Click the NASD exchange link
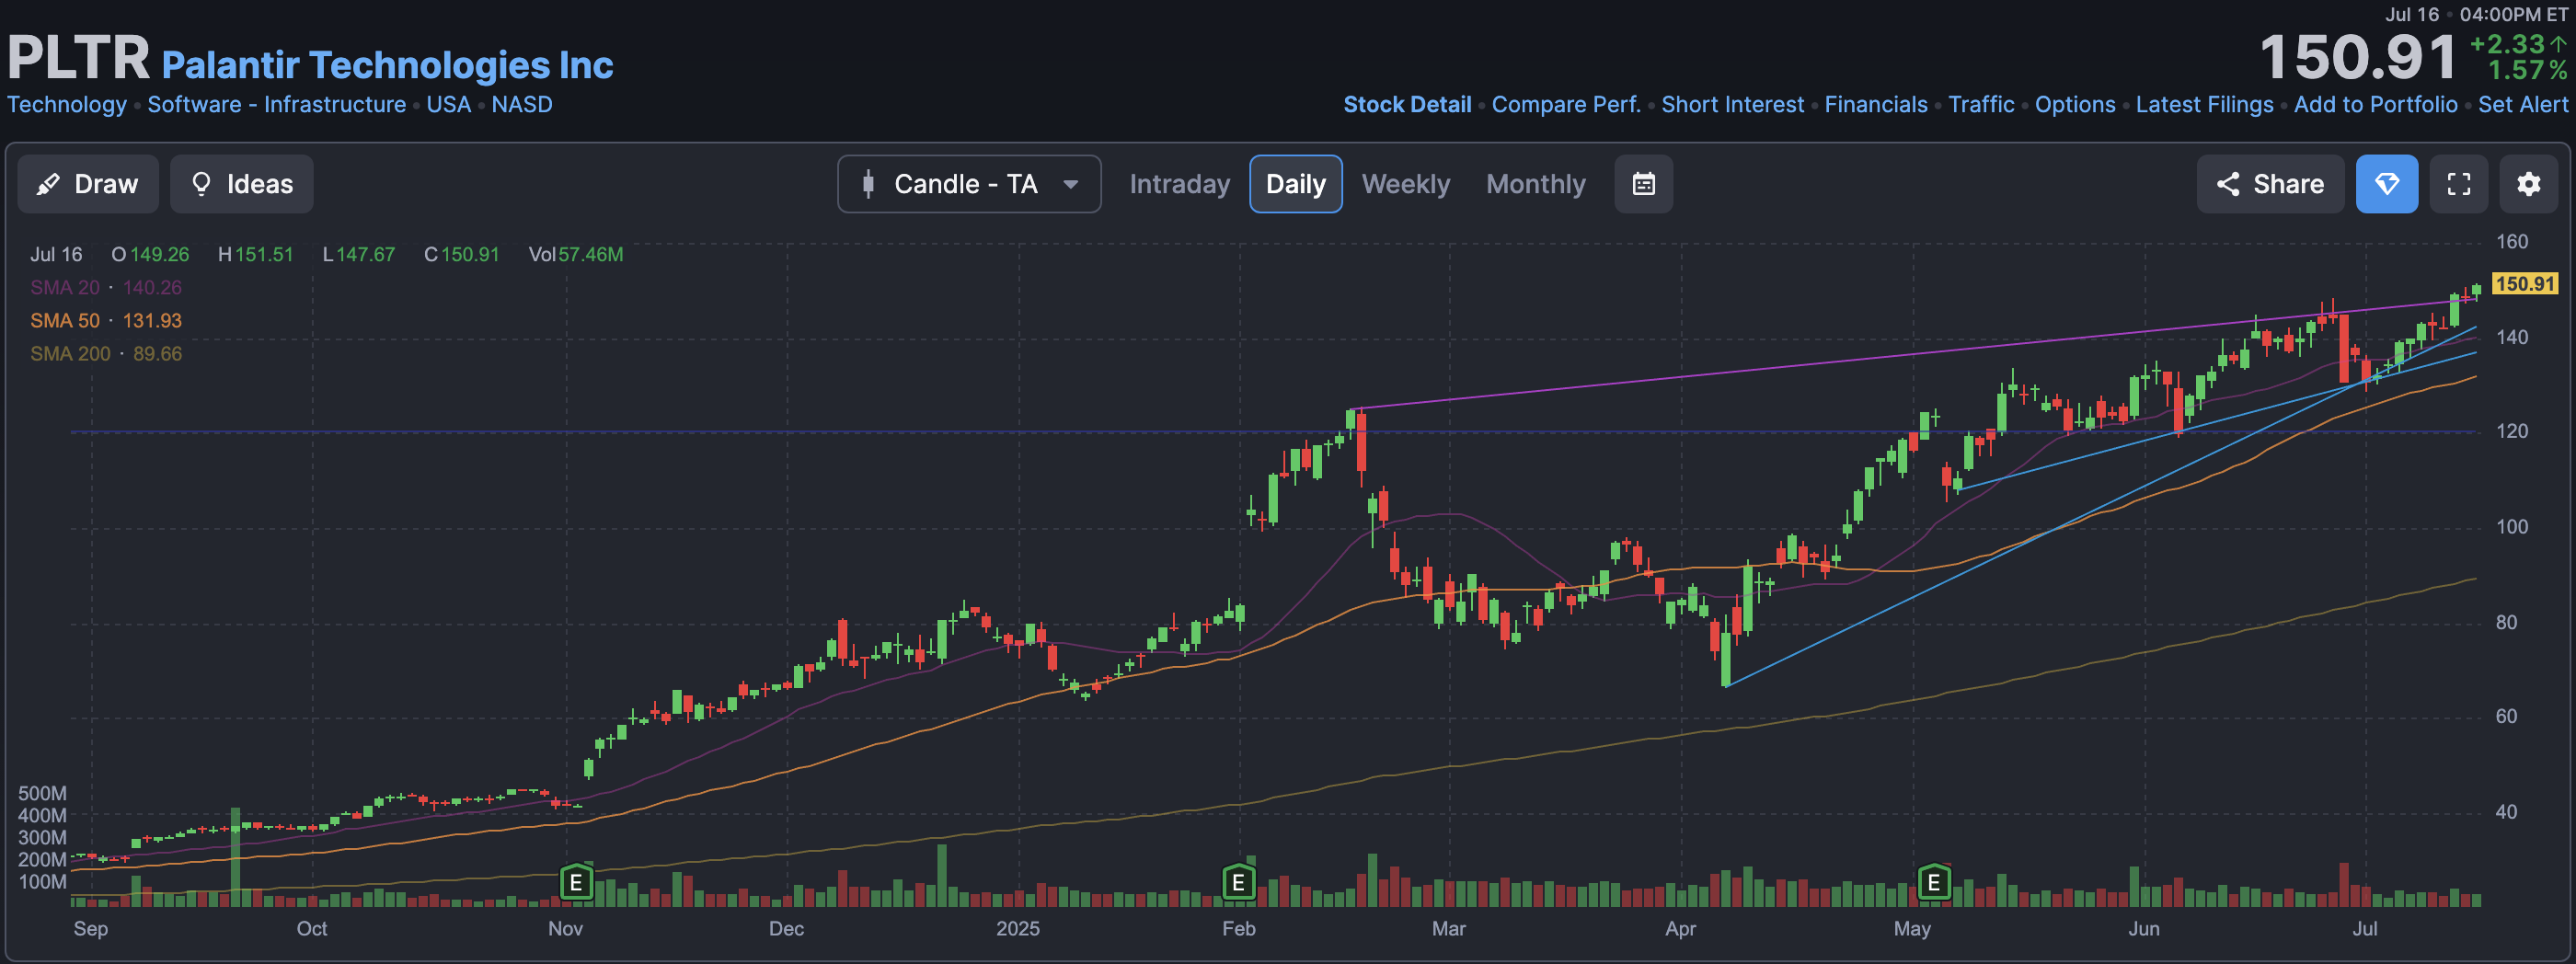Viewport: 2576px width, 964px height. 521,104
